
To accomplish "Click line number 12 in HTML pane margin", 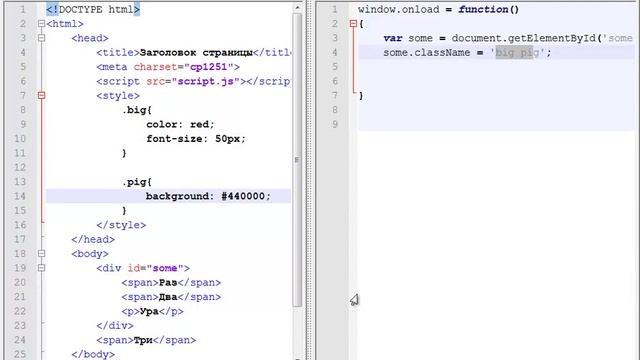I will pyautogui.click(x=20, y=167).
